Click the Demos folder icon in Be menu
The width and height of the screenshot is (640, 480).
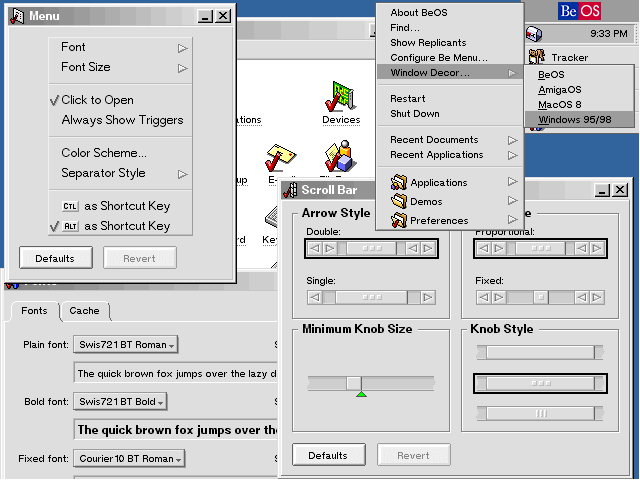[x=399, y=201]
